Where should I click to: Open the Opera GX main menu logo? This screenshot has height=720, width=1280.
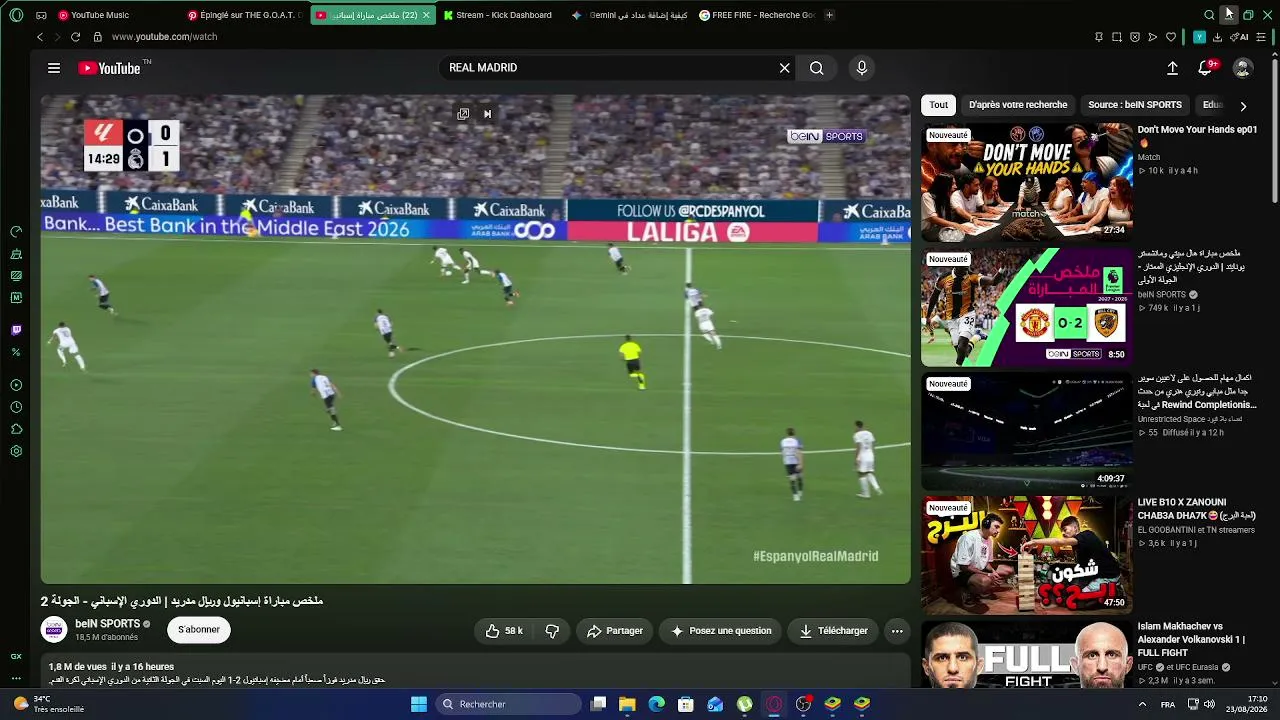coord(16,15)
